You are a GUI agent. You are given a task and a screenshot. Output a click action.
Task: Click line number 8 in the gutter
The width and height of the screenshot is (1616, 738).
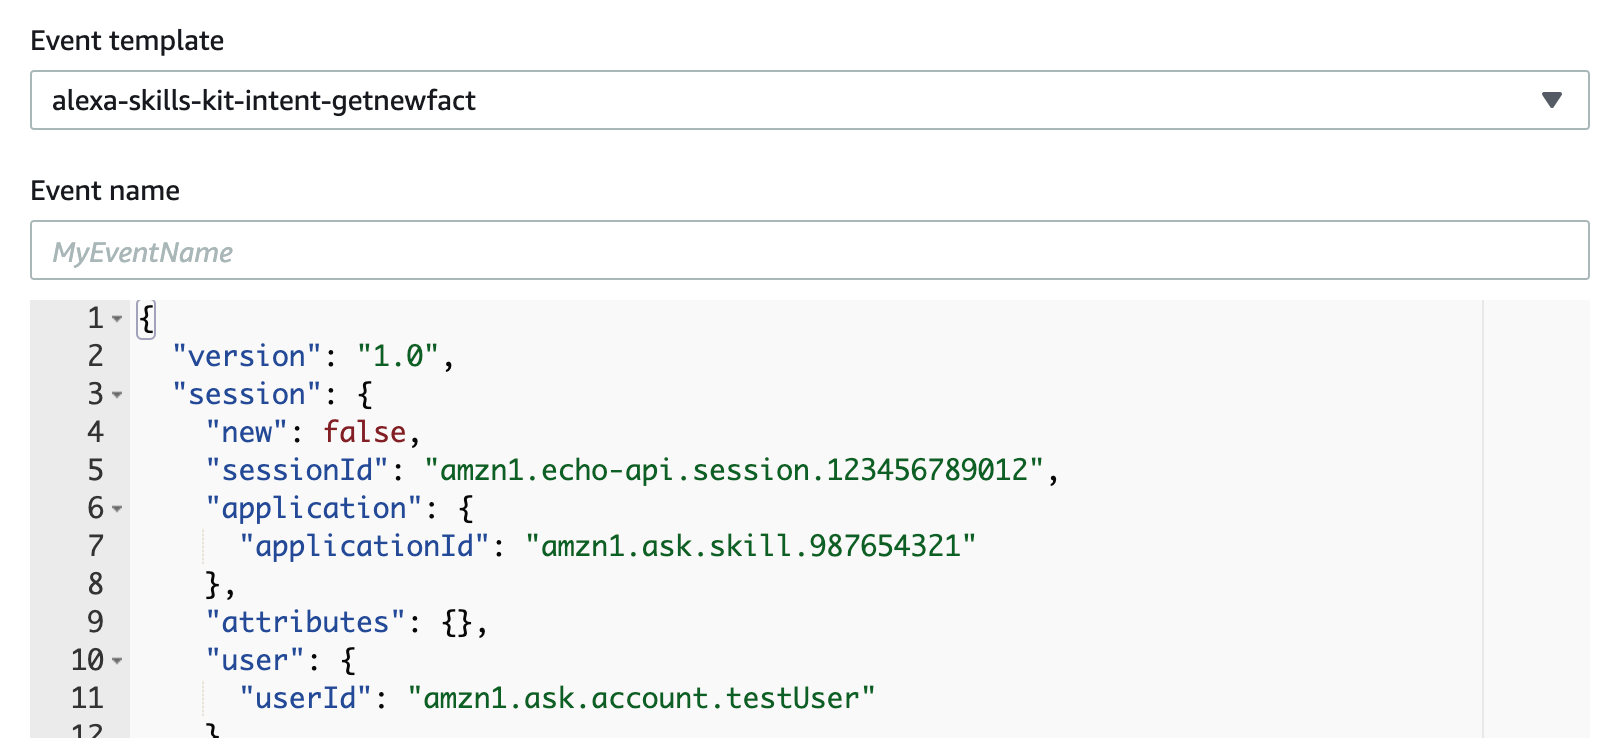pyautogui.click(x=94, y=584)
